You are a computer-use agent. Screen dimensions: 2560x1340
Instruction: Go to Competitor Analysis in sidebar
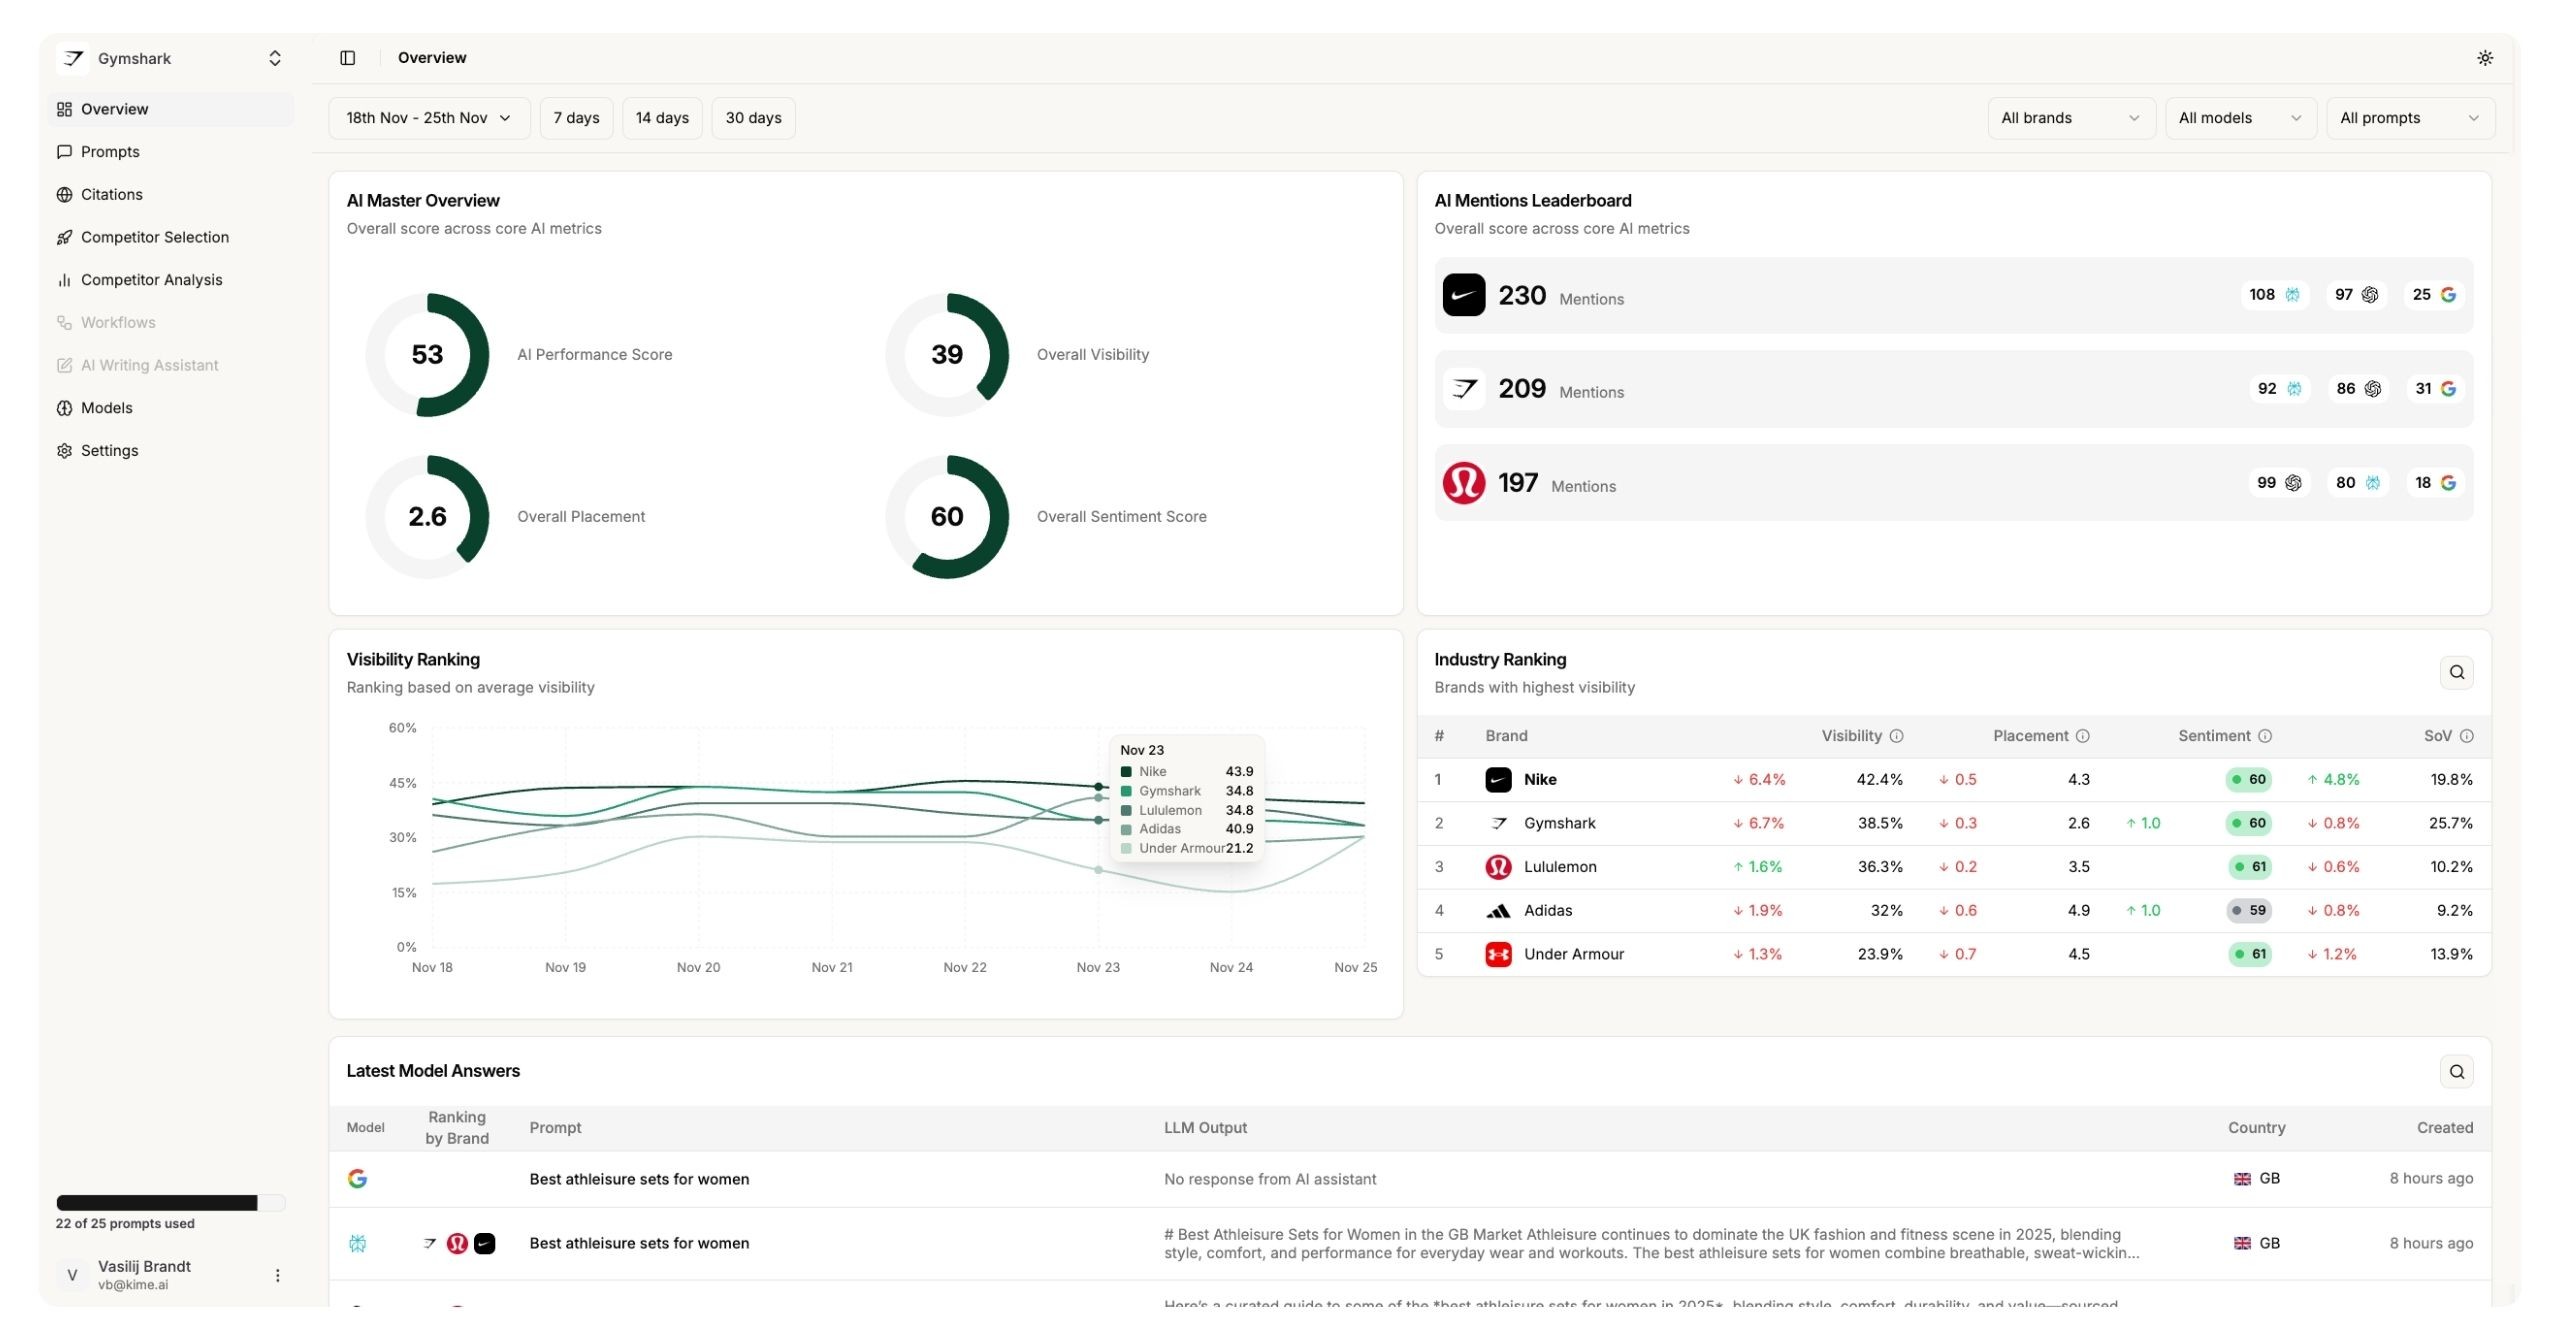coord(151,280)
